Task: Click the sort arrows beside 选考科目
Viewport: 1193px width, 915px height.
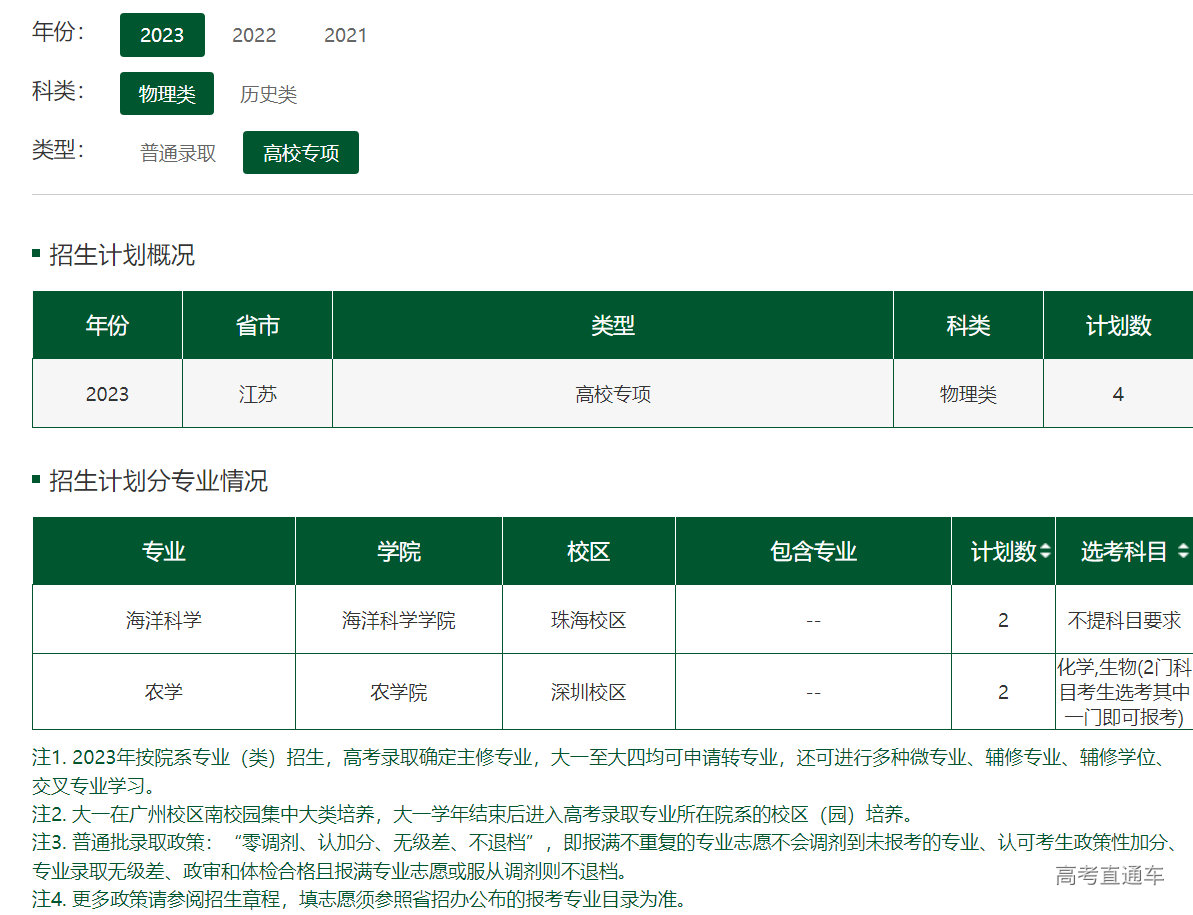Action: pos(1183,551)
